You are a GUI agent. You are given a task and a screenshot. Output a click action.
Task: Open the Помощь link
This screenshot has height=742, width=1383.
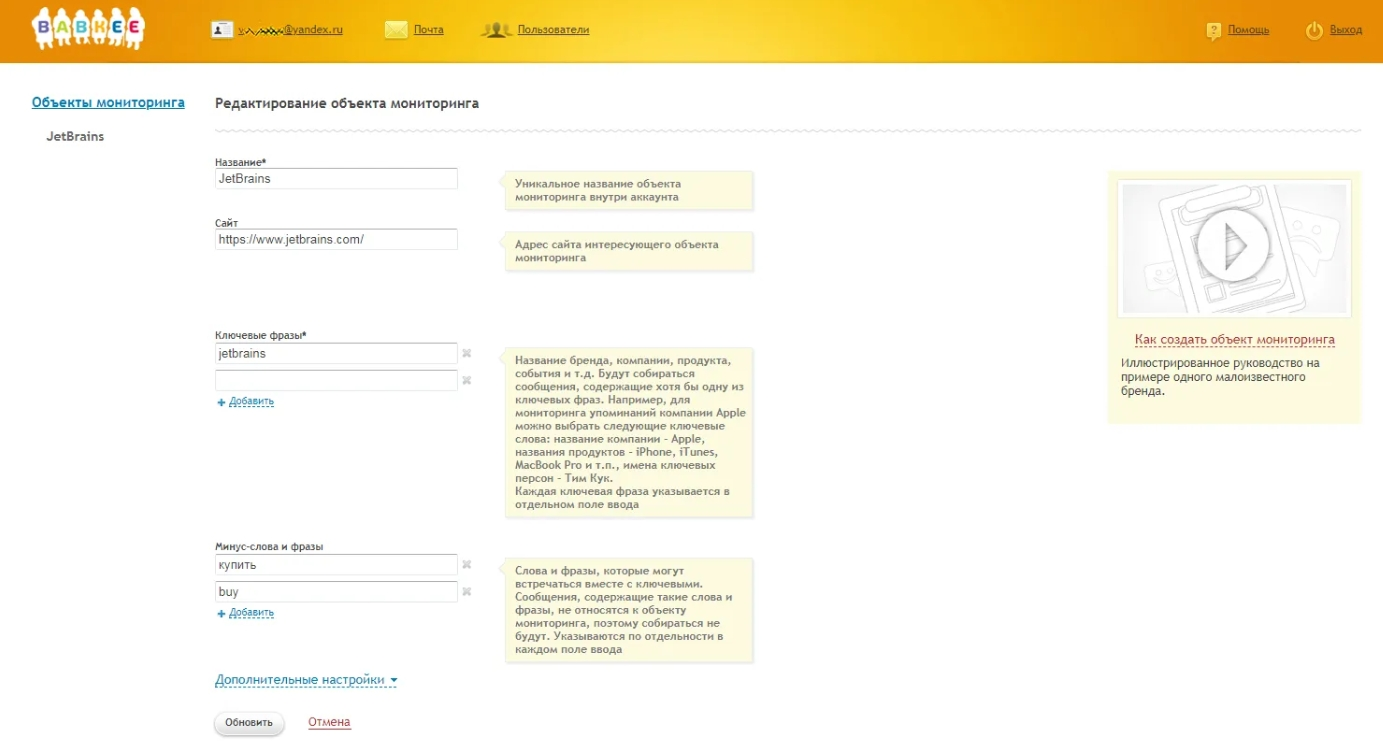tap(1248, 30)
